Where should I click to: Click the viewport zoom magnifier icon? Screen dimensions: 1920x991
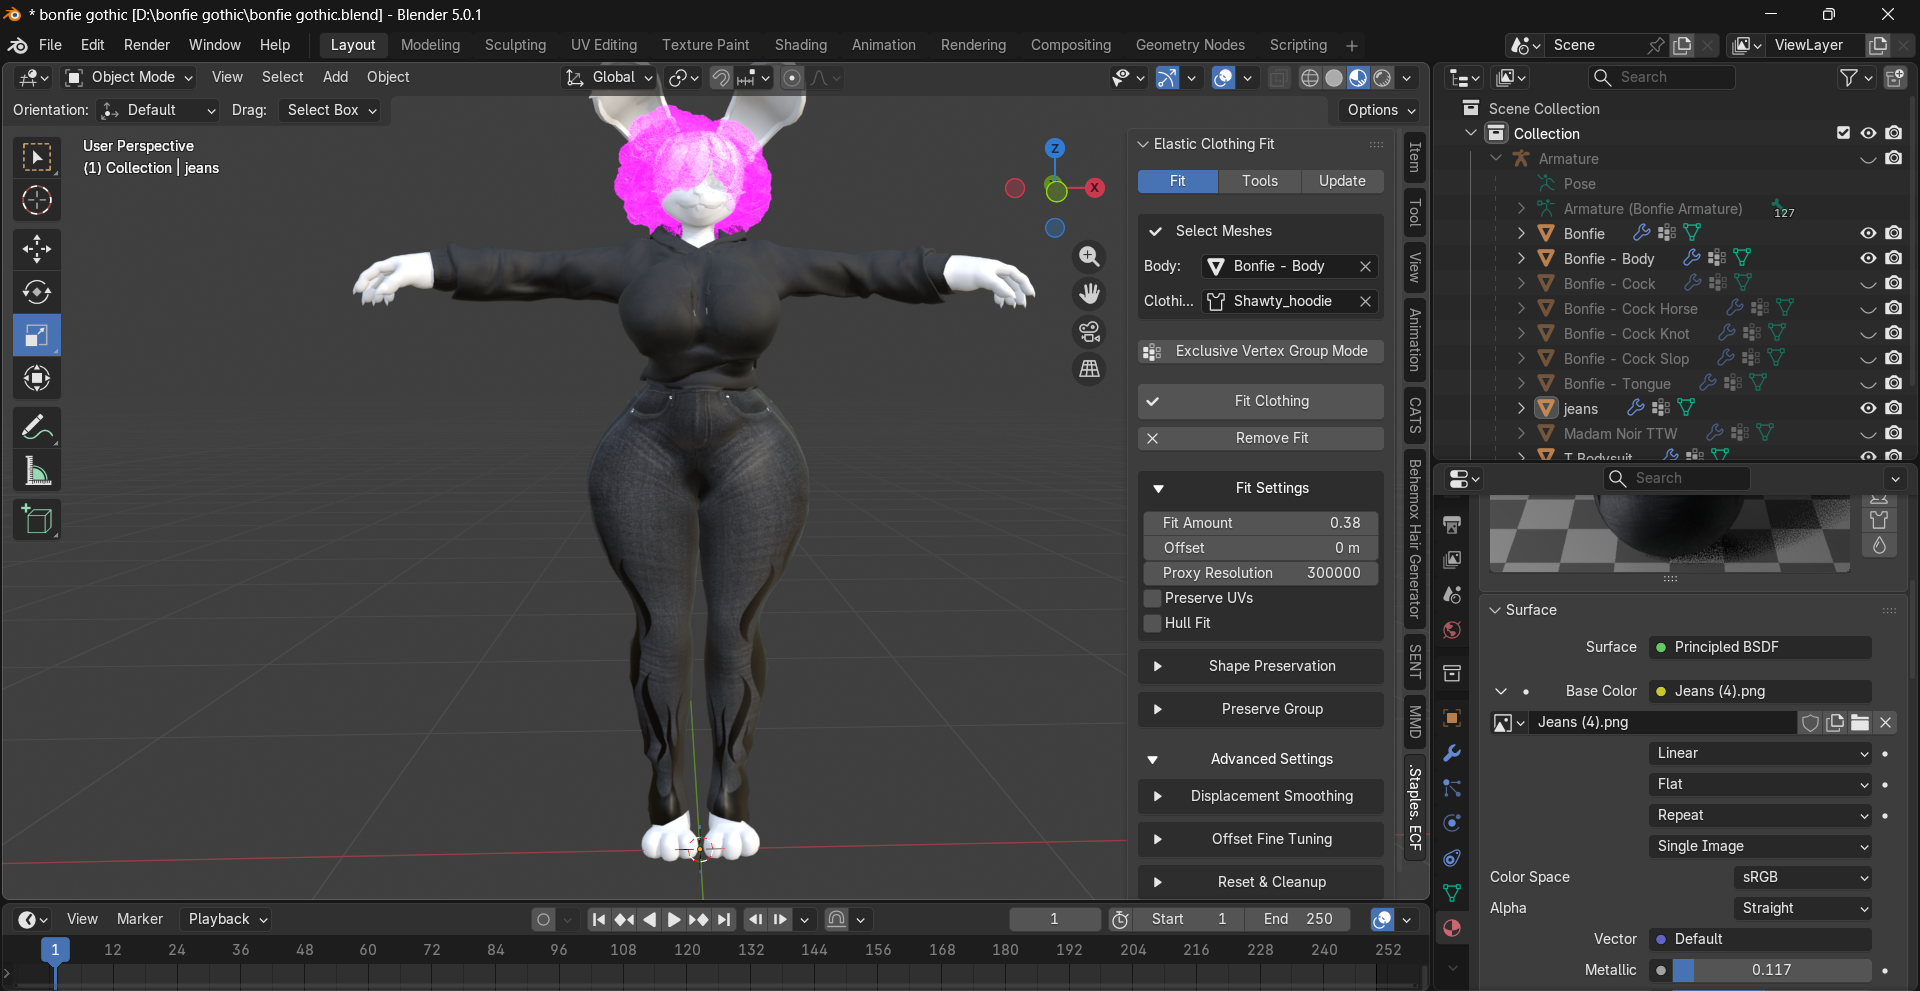point(1089,257)
